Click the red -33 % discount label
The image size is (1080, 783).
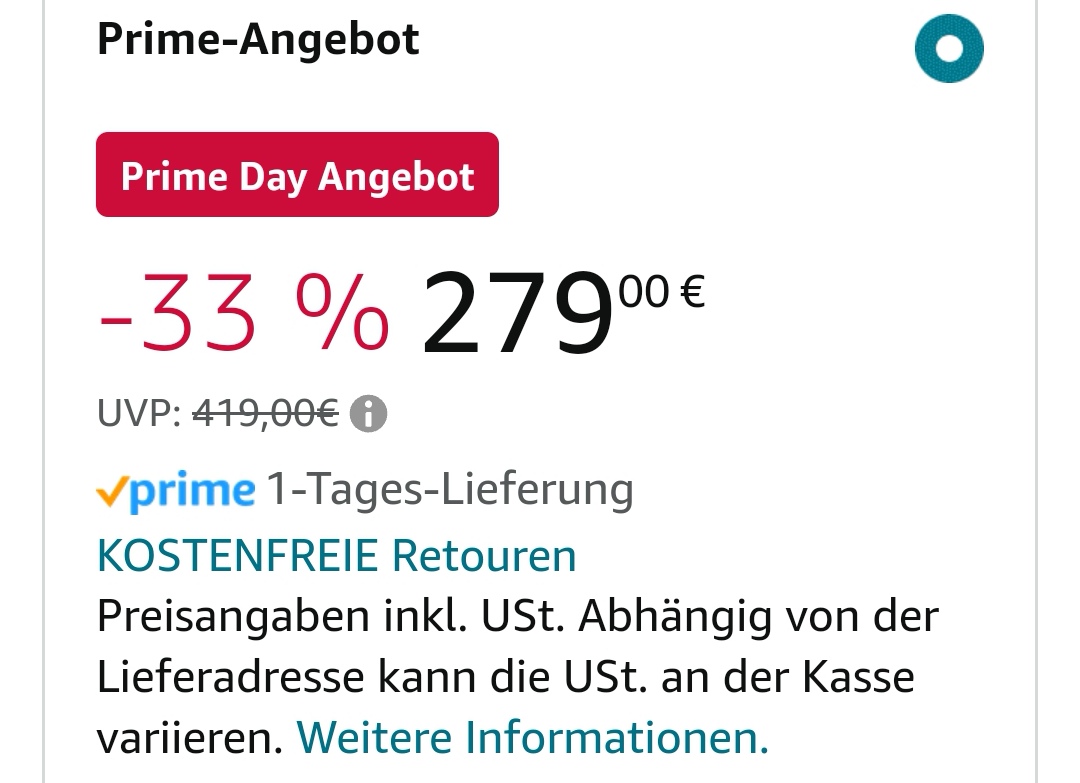[244, 313]
